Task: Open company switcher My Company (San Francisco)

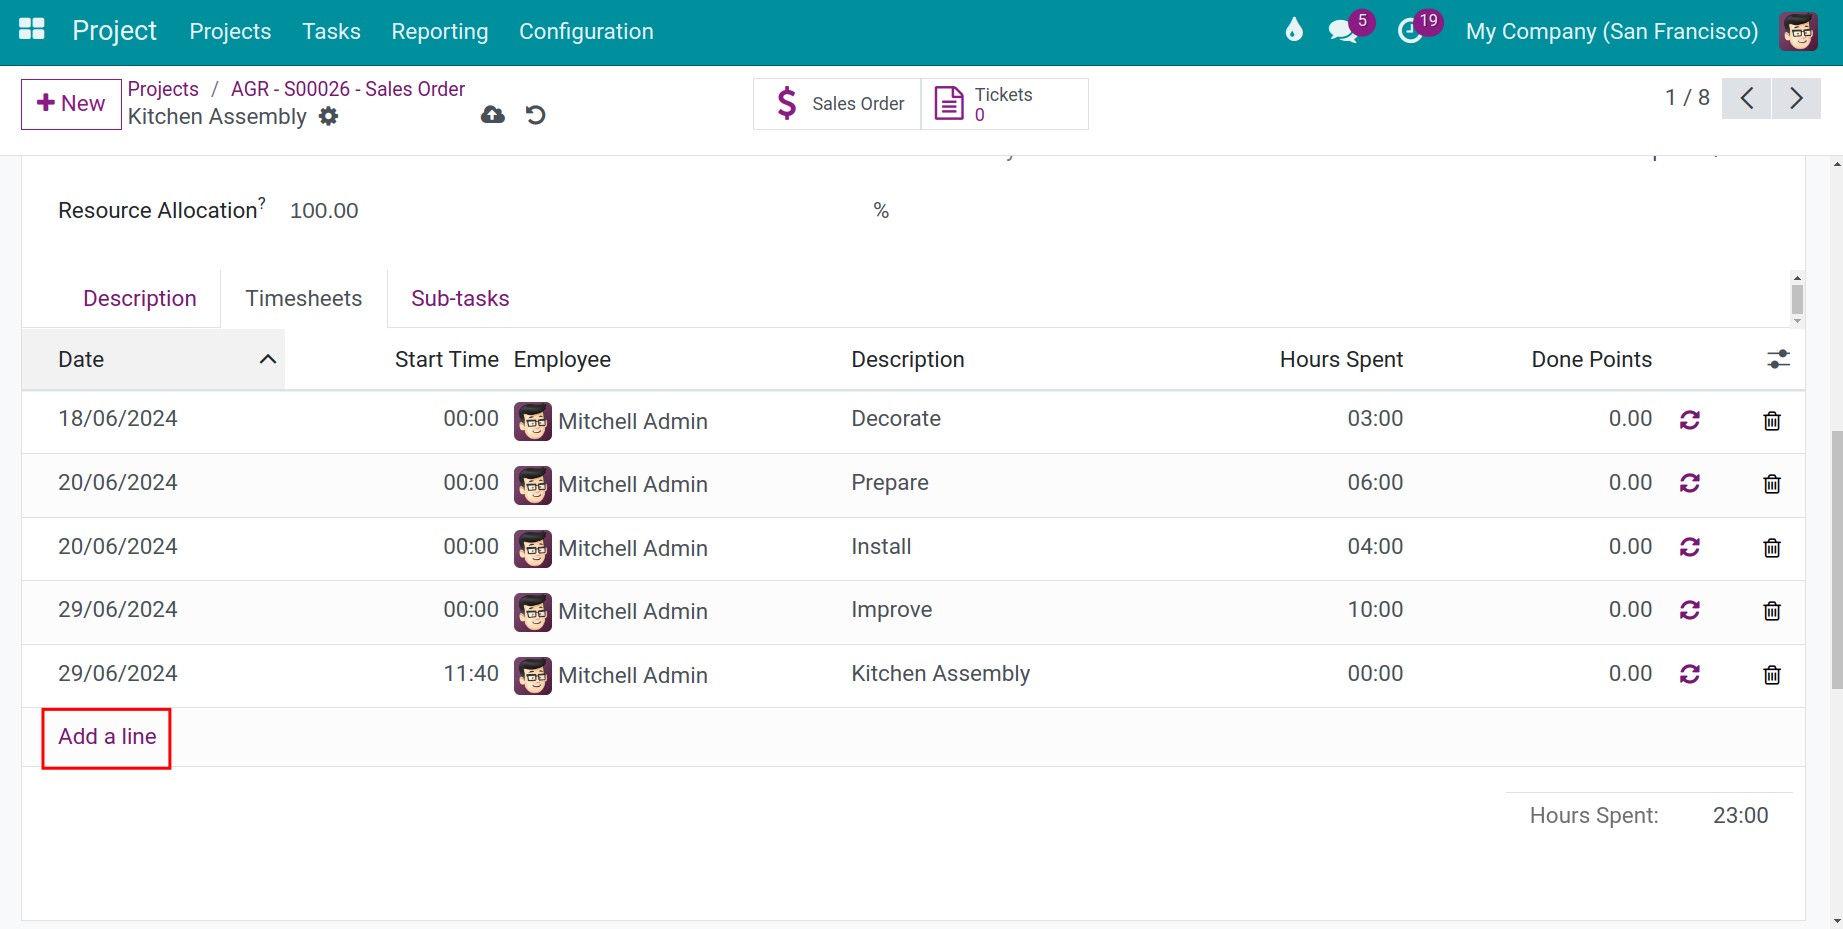Action: (x=1612, y=31)
